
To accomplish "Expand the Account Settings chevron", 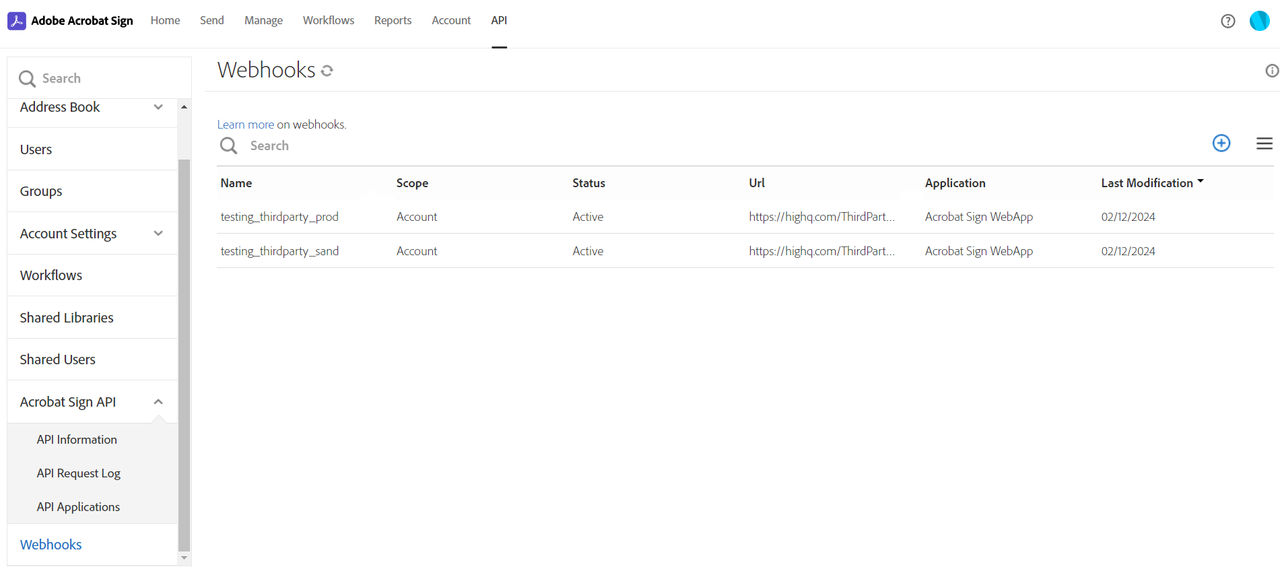I will pos(158,233).
